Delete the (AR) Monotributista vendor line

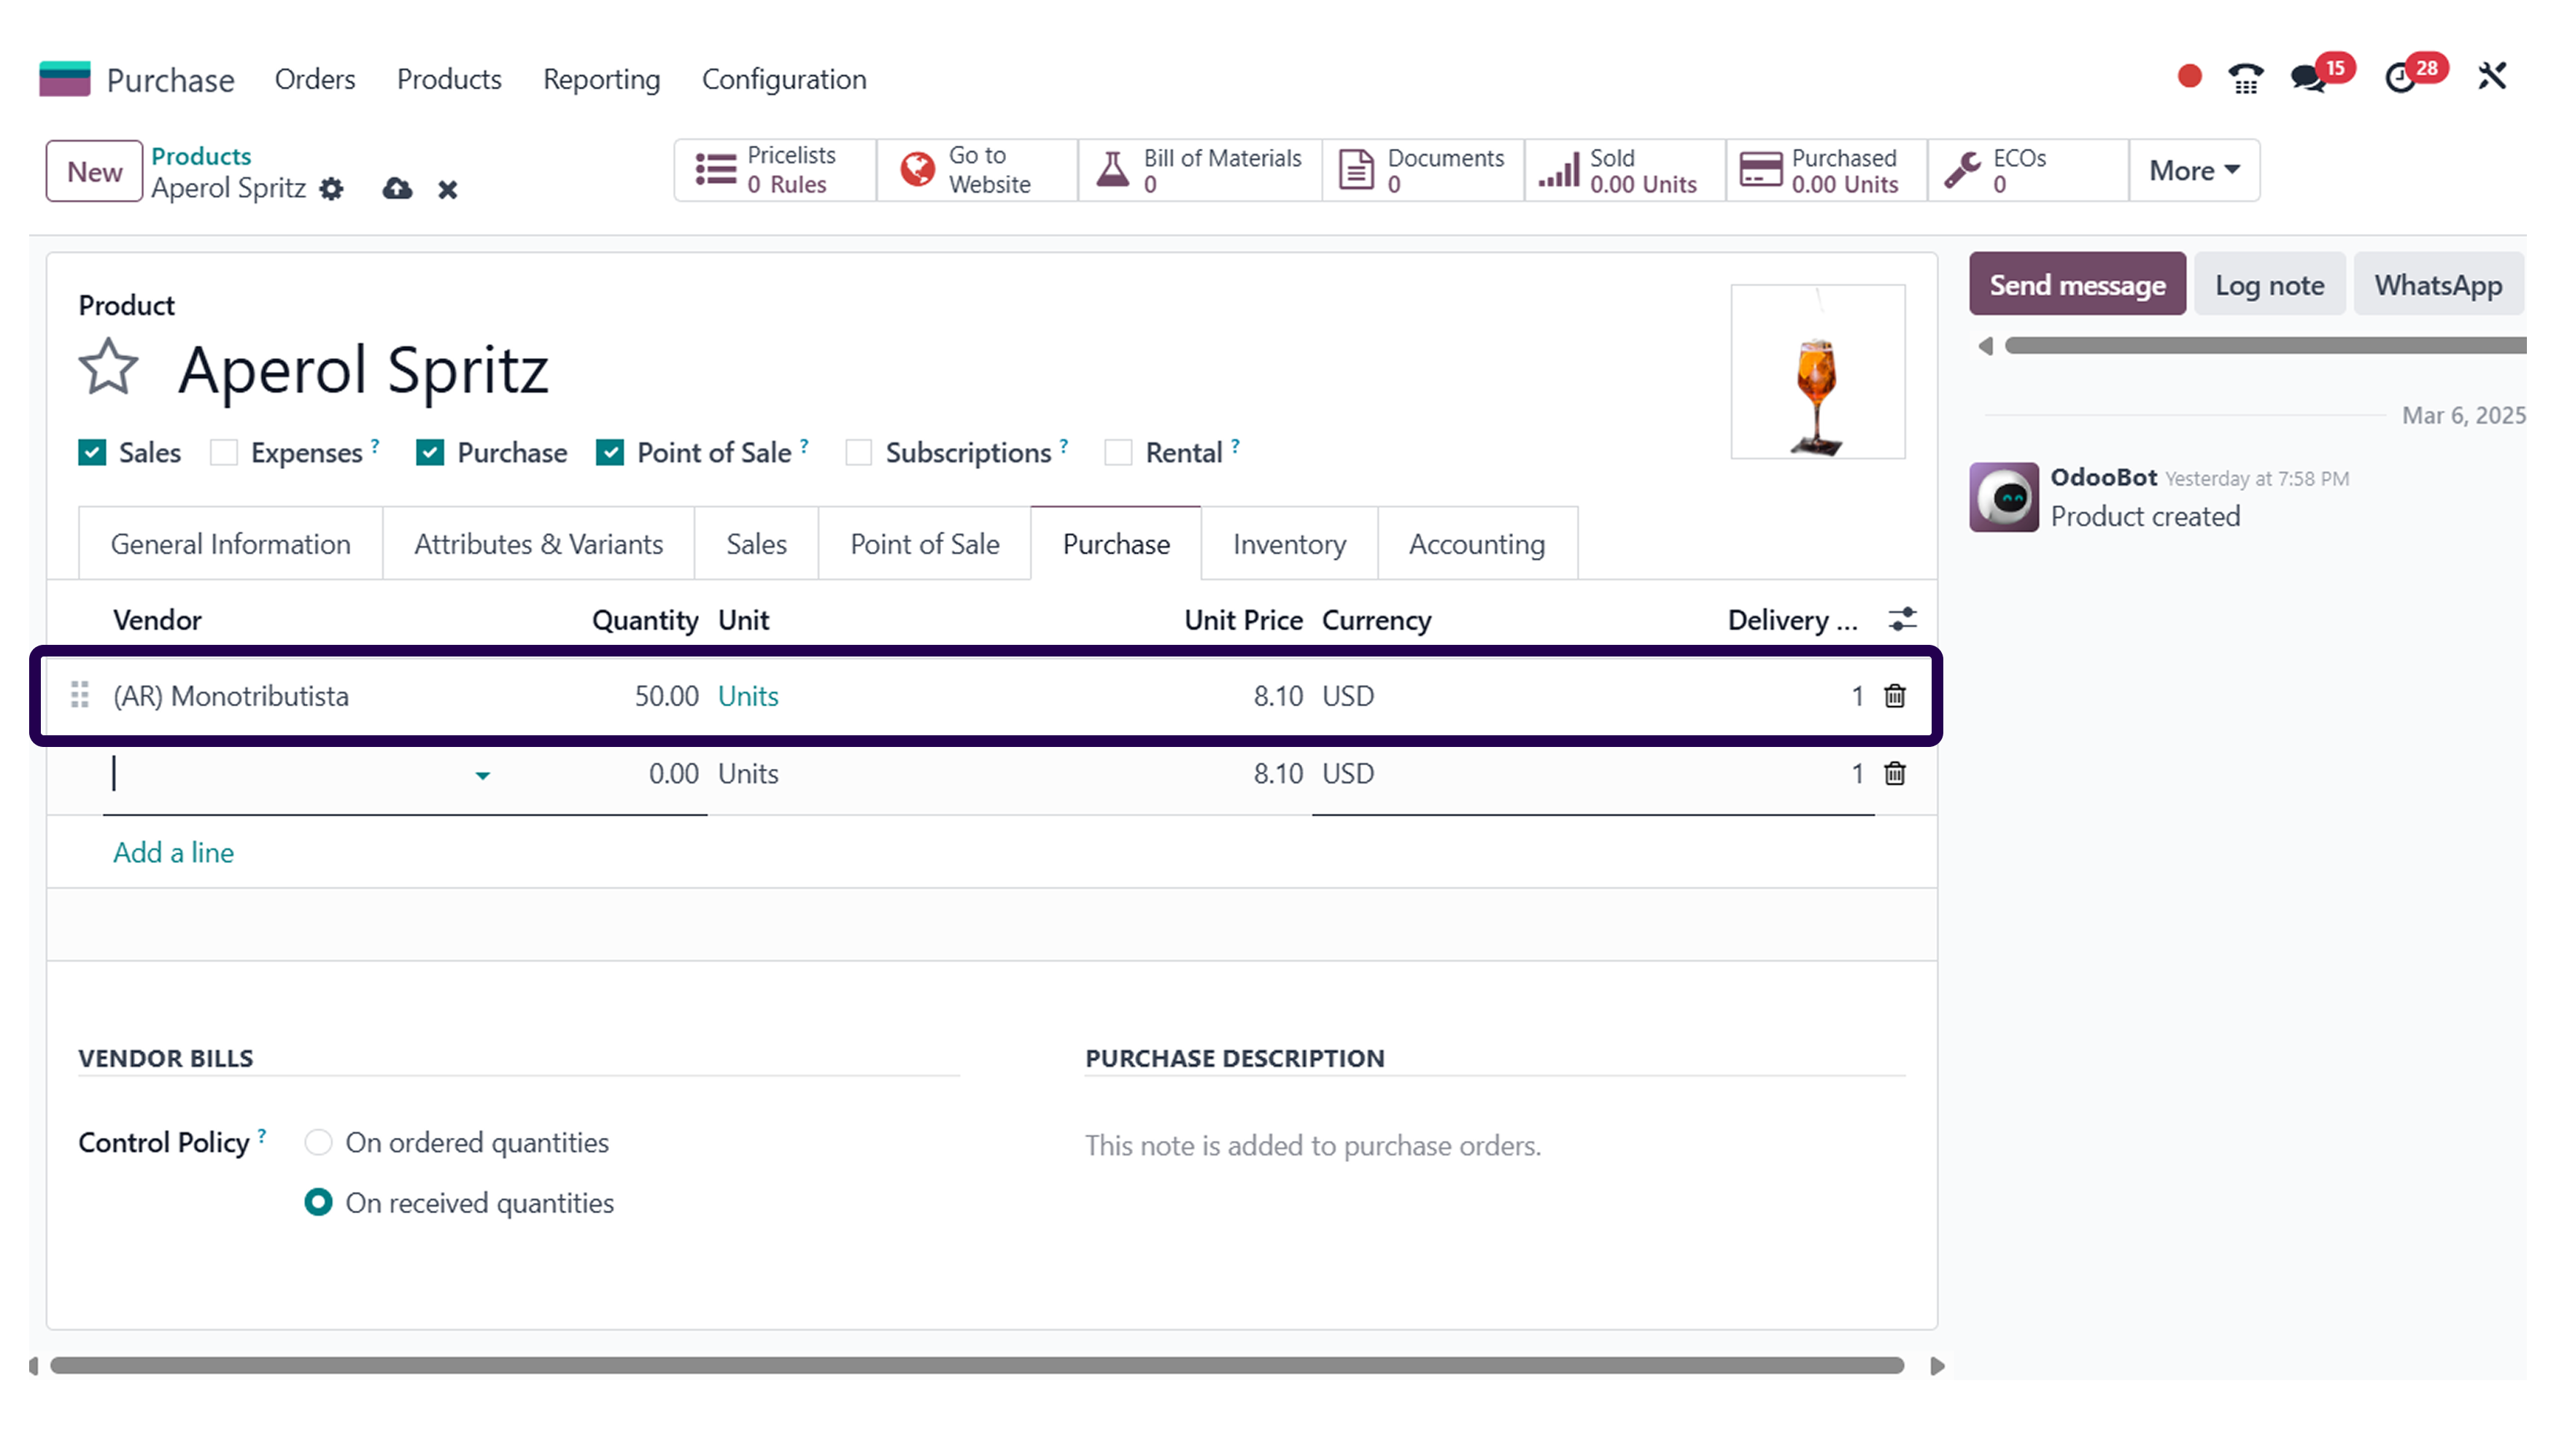[x=1895, y=696]
